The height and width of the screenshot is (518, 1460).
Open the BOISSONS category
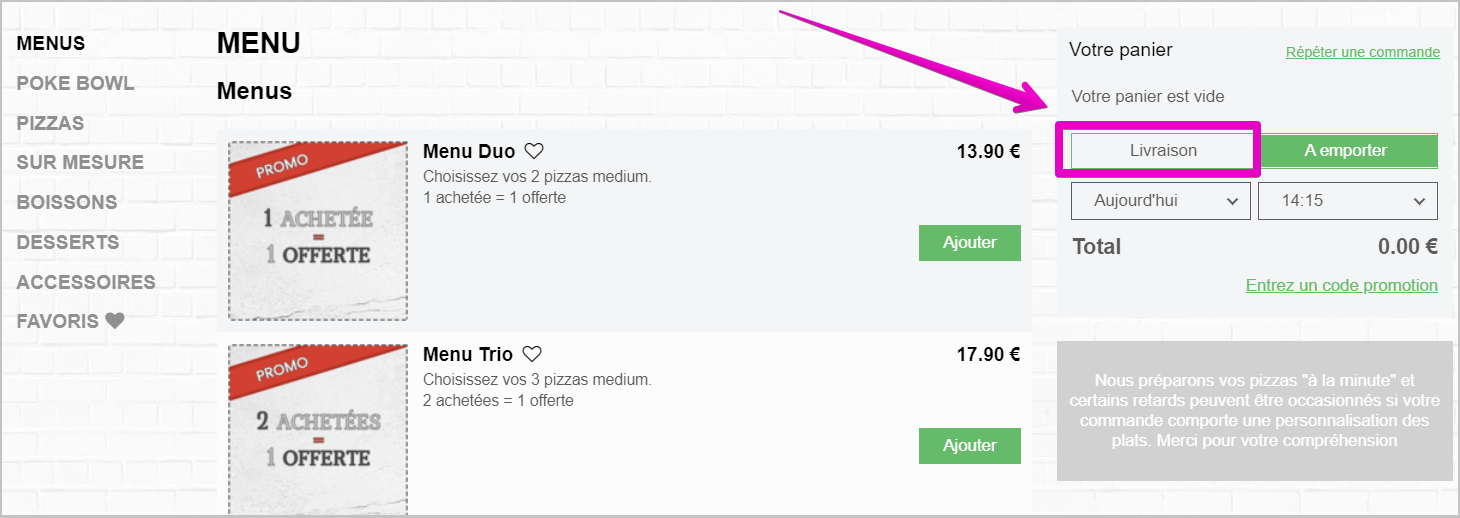tap(67, 202)
